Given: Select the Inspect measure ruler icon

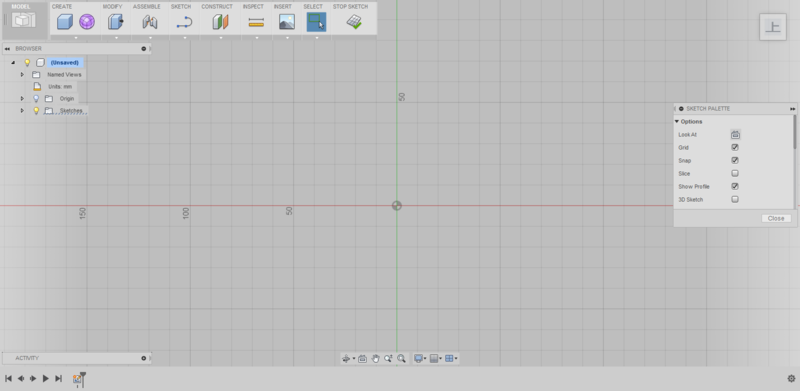Looking at the screenshot, I should pos(256,22).
